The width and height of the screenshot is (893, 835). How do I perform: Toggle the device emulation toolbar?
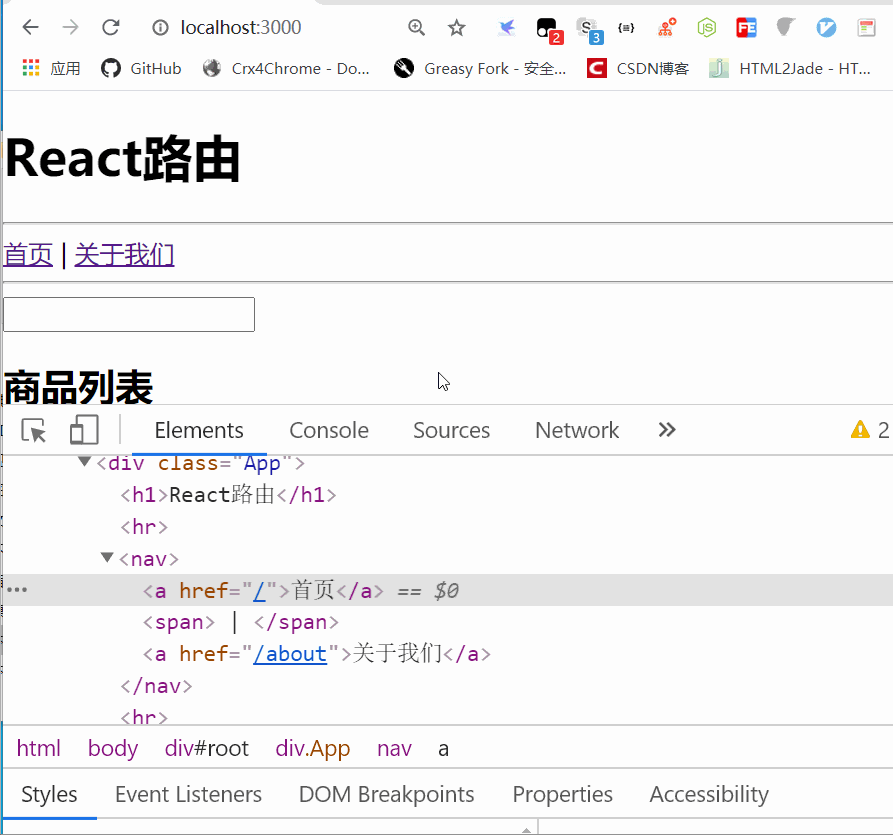[83, 429]
